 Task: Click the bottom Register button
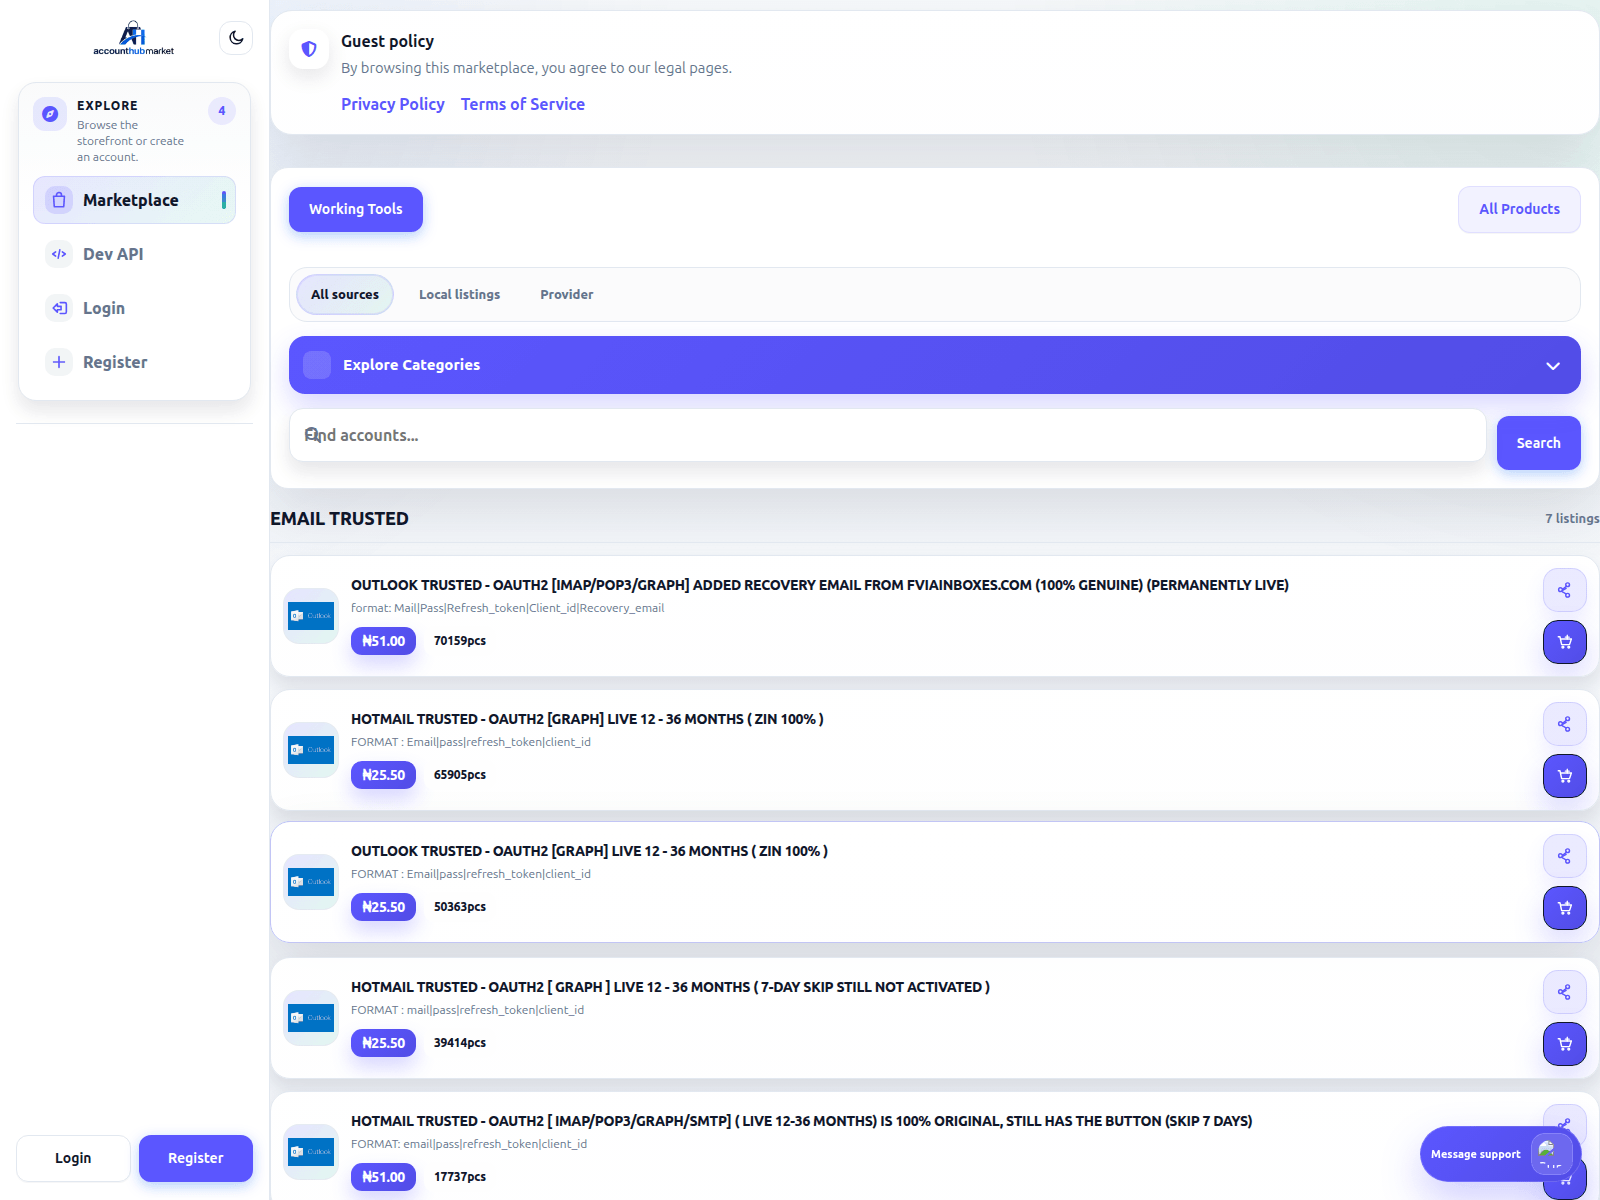tap(196, 1158)
